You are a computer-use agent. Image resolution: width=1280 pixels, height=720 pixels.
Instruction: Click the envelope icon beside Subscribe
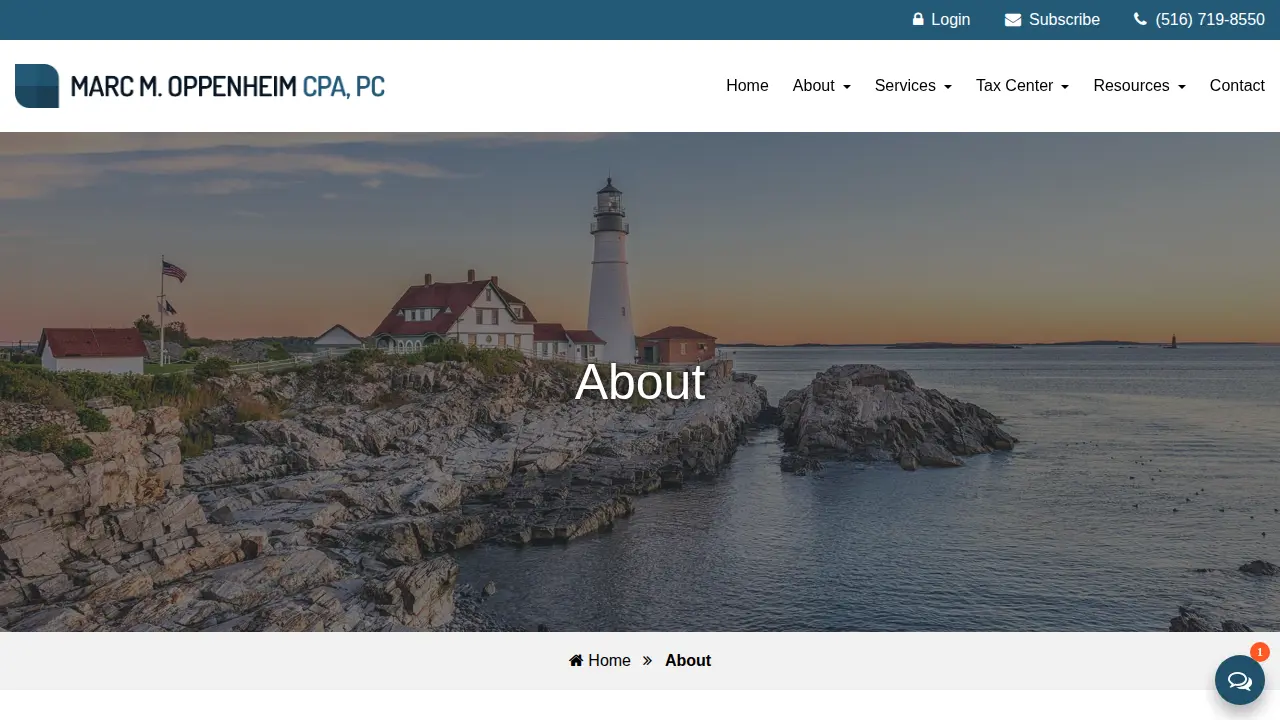coord(1013,20)
